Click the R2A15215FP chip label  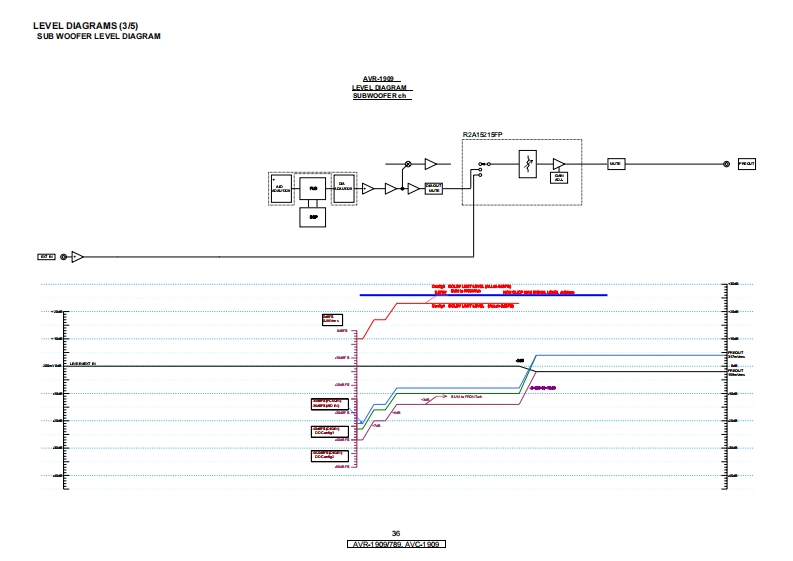[x=483, y=134]
